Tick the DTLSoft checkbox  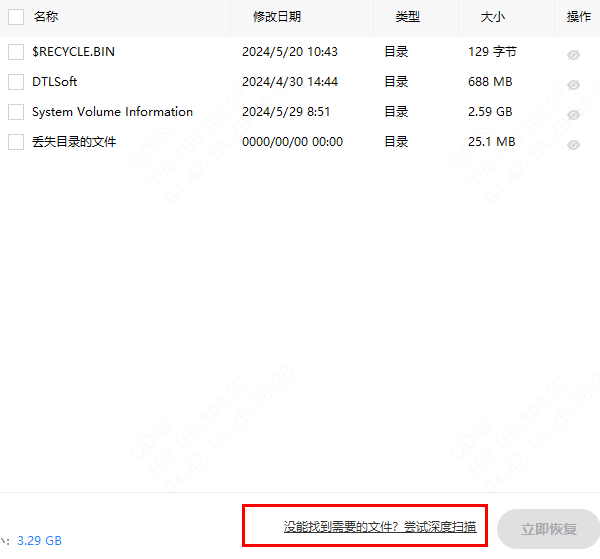coord(16,82)
